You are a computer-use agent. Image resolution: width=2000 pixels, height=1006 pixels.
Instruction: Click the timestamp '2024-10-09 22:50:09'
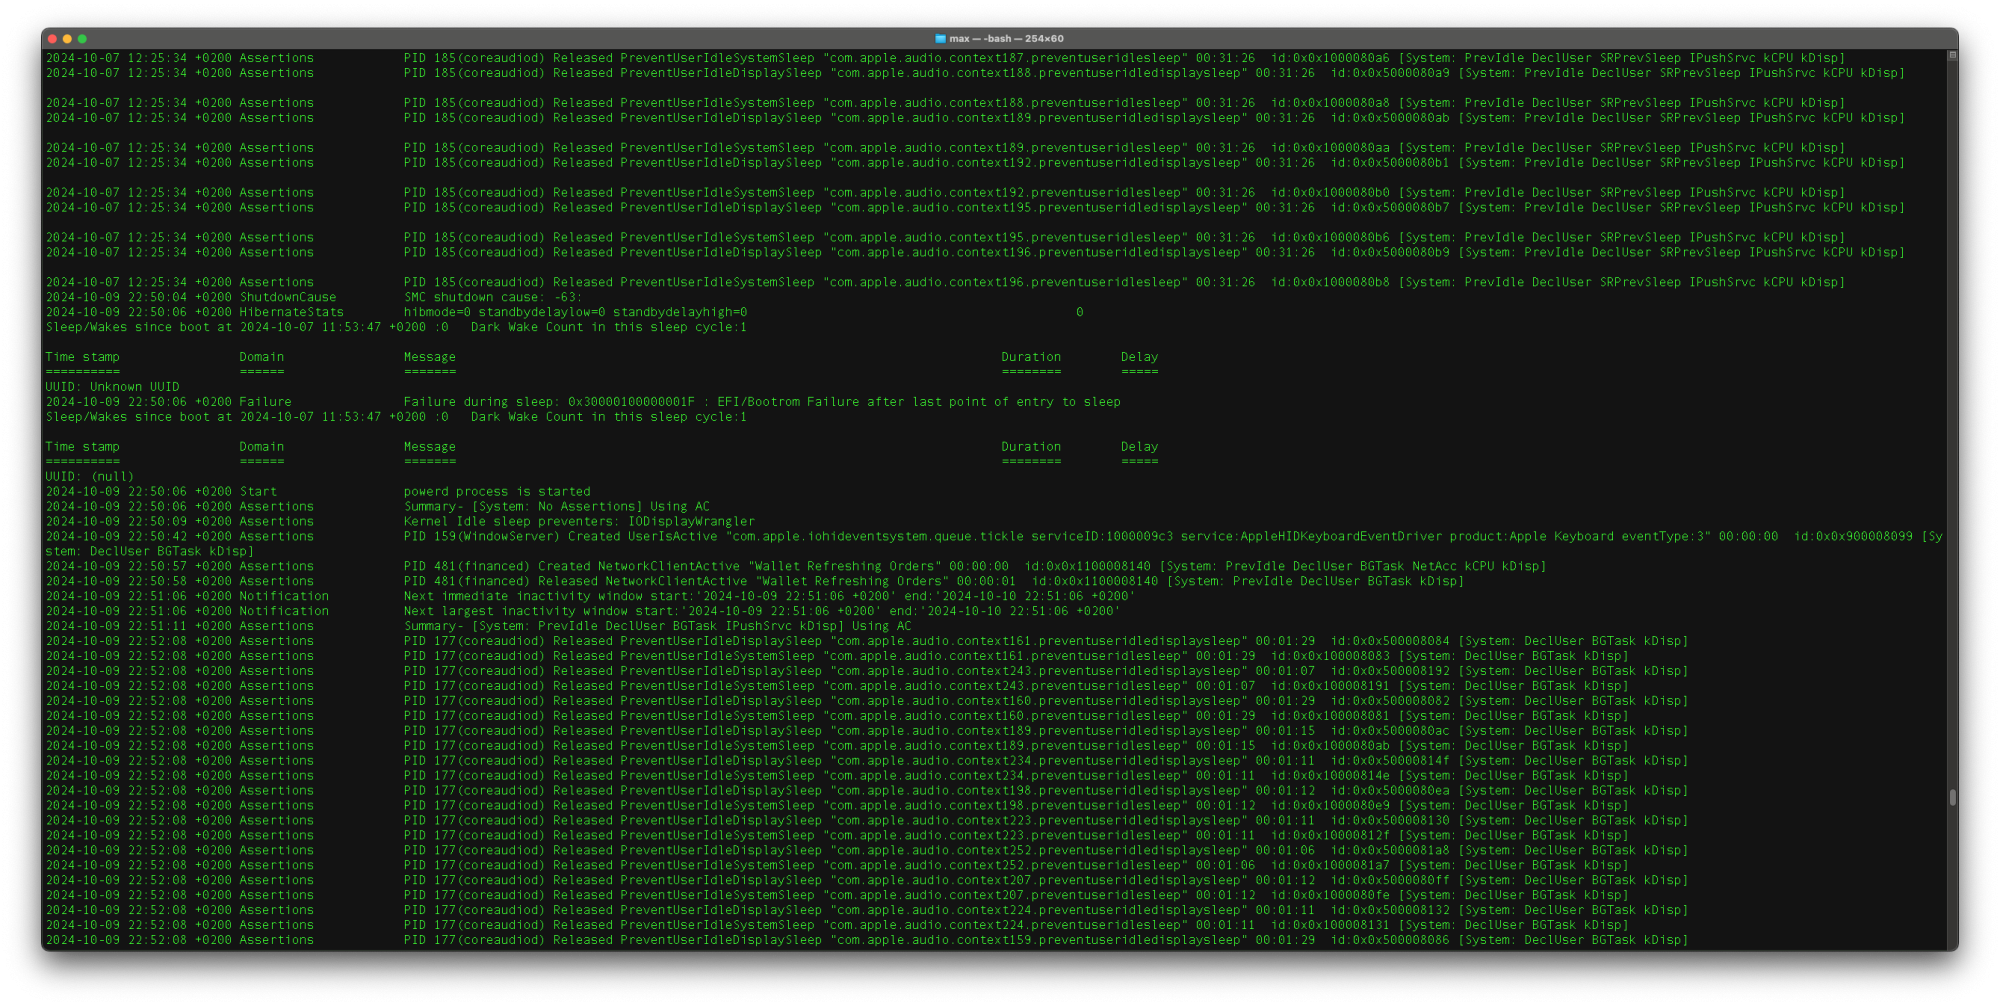pos(116,522)
